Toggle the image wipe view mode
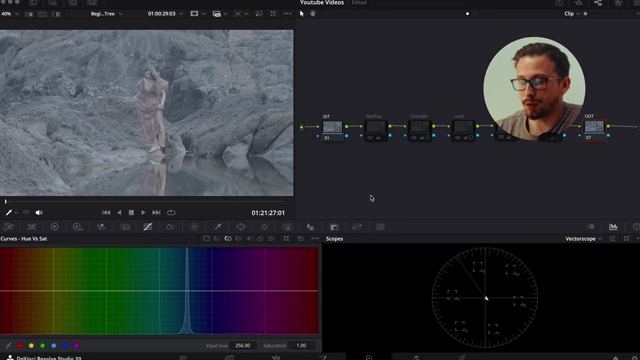Image resolution: width=640 pixels, height=360 pixels. (29, 14)
